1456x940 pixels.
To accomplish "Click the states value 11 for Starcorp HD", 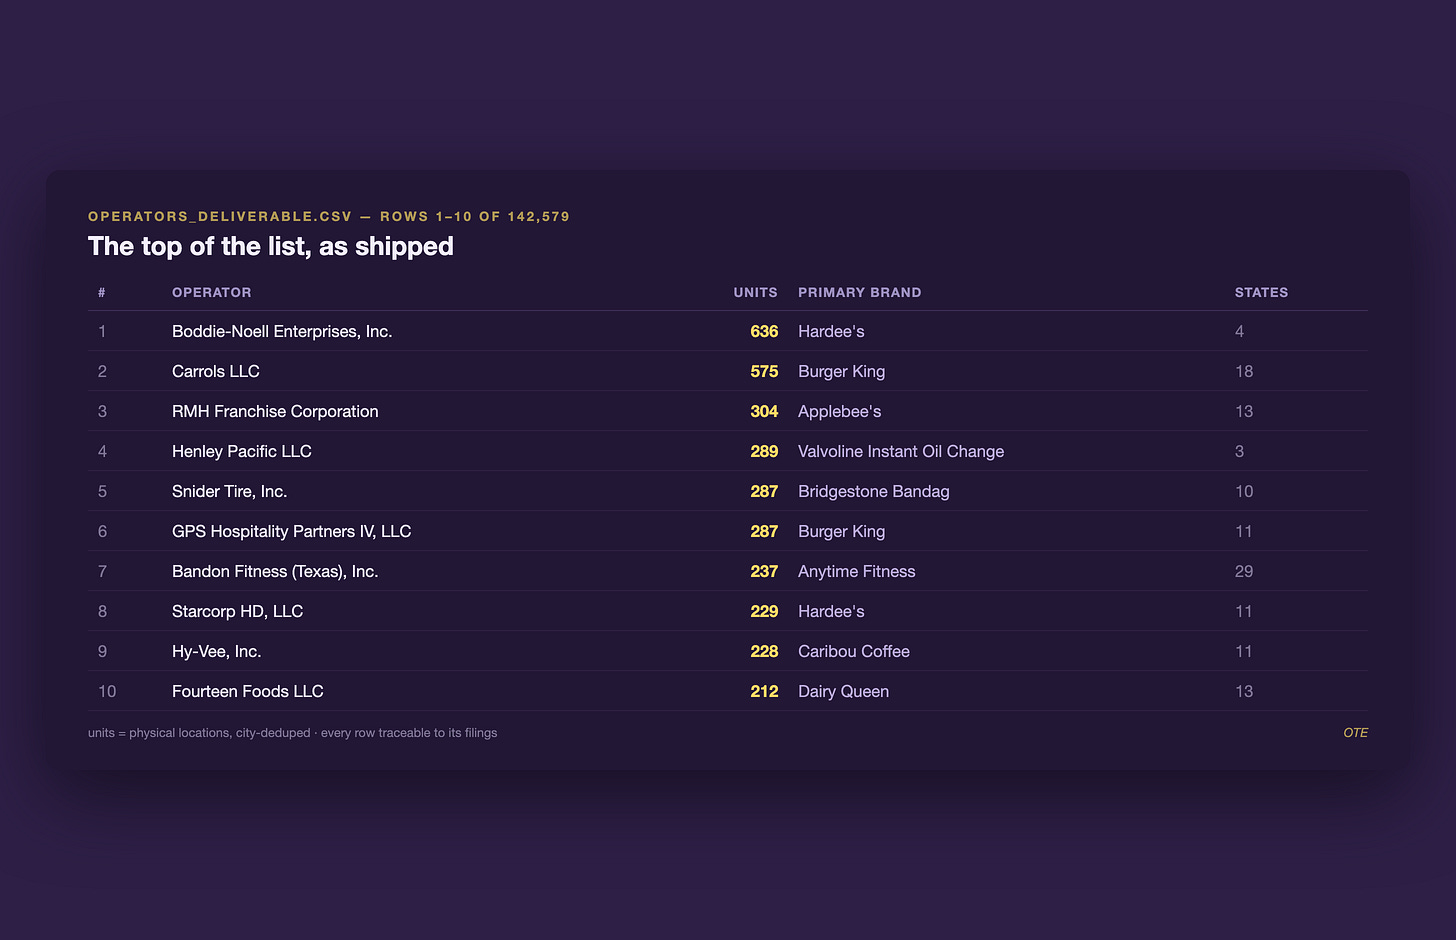I will pos(1244,611).
